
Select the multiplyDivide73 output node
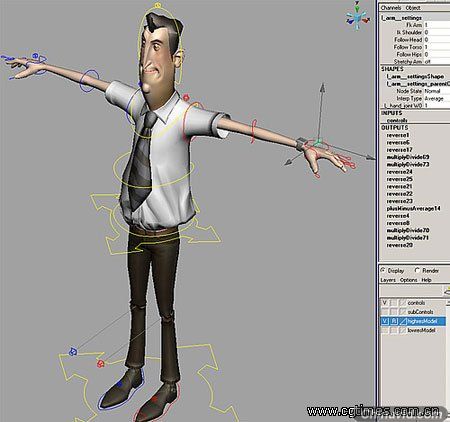click(x=408, y=164)
